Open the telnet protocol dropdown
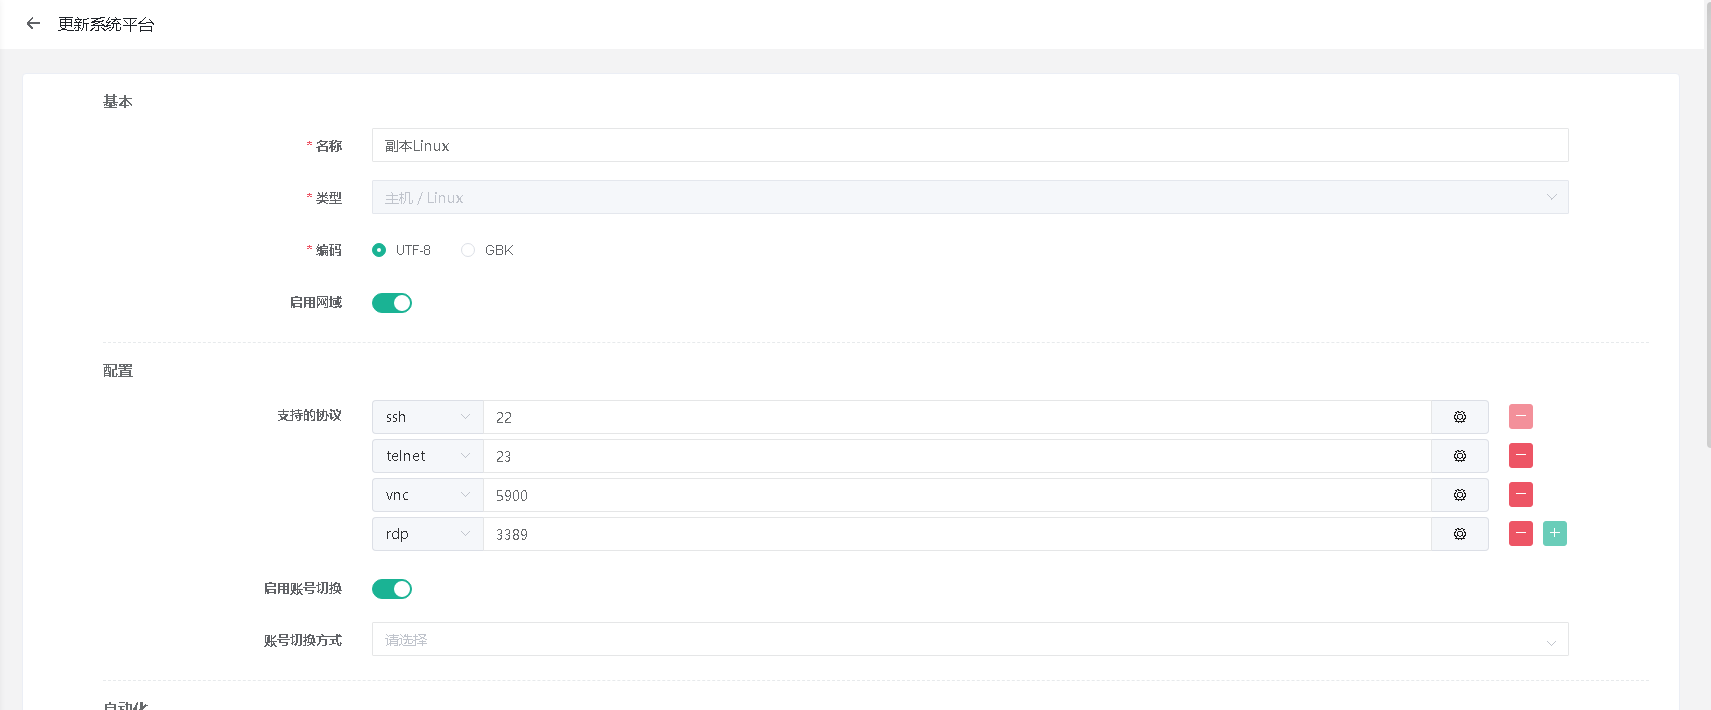1711x710 pixels. (428, 456)
